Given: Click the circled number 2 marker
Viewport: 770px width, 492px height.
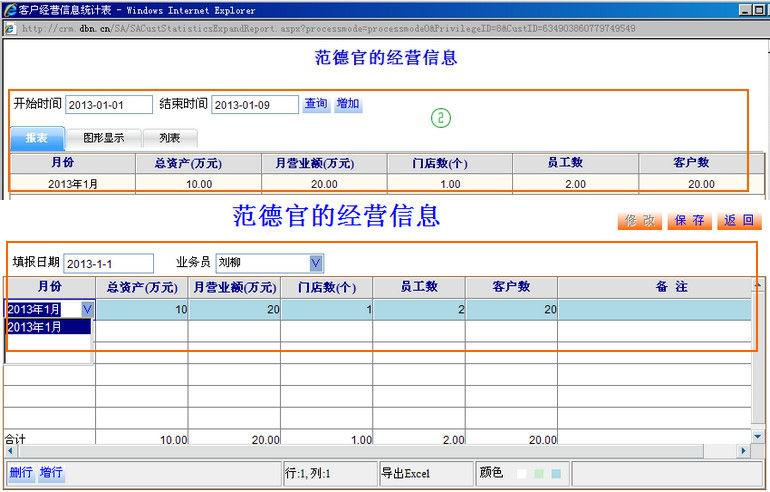Looking at the screenshot, I should (x=441, y=118).
